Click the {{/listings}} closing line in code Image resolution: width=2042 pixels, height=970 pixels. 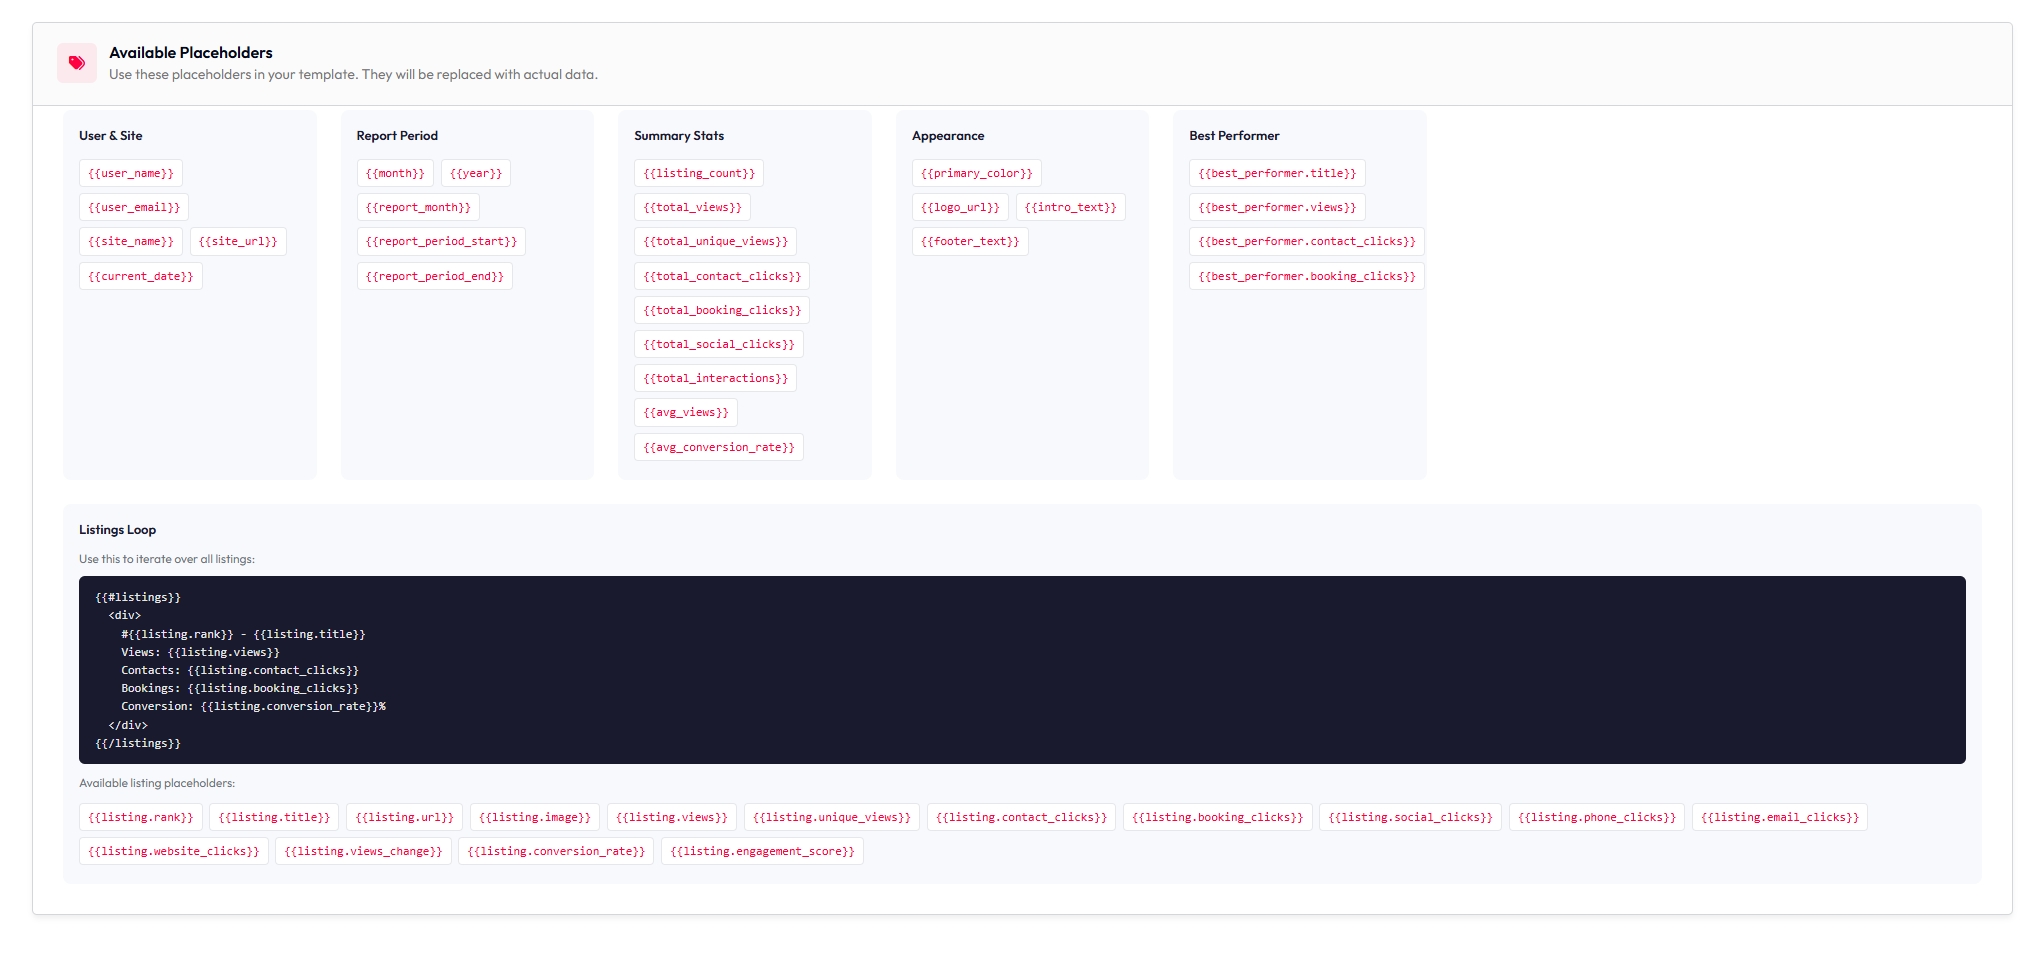point(138,743)
